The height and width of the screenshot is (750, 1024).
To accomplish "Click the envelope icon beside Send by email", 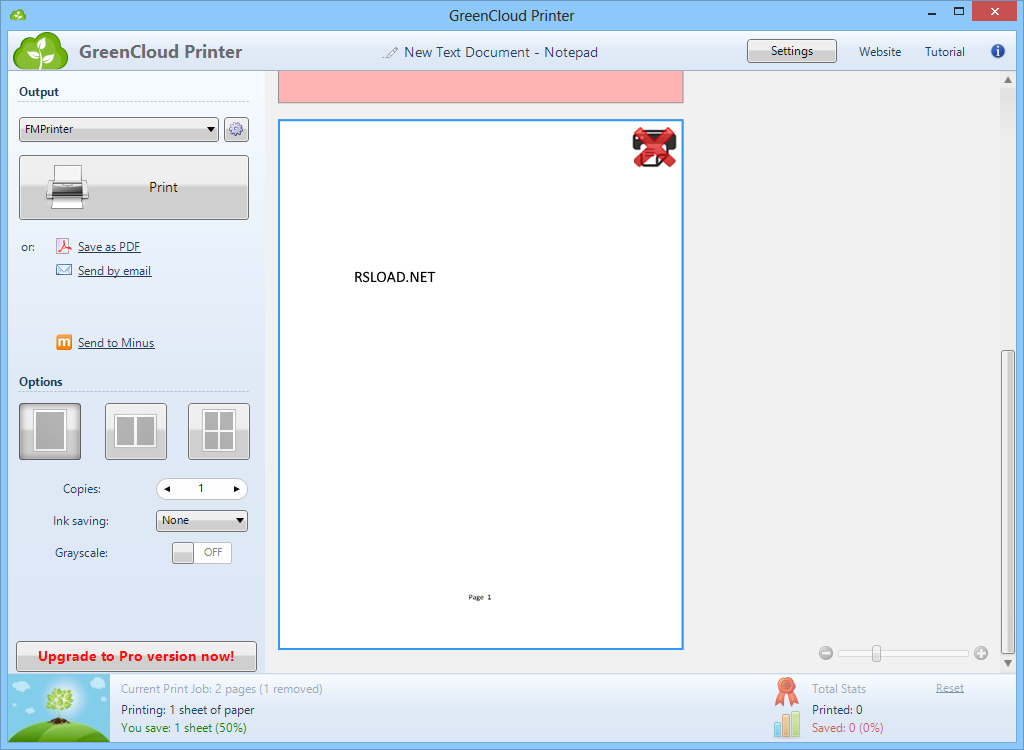I will 63,270.
